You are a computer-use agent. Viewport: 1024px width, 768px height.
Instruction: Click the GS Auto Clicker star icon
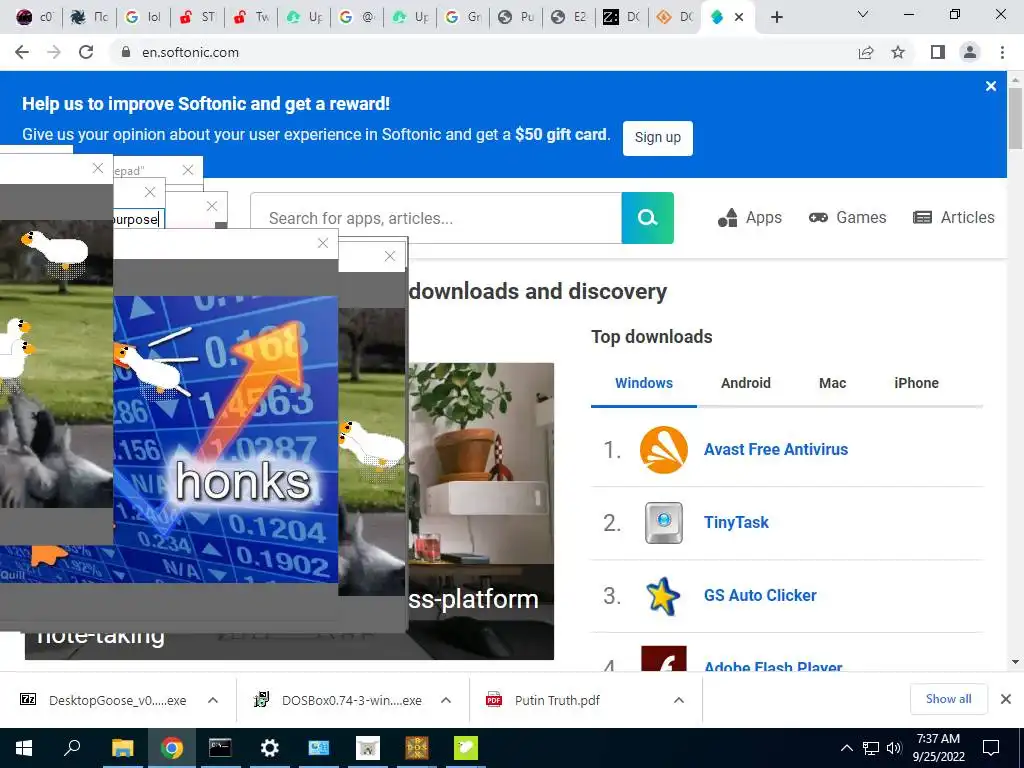coord(663,596)
